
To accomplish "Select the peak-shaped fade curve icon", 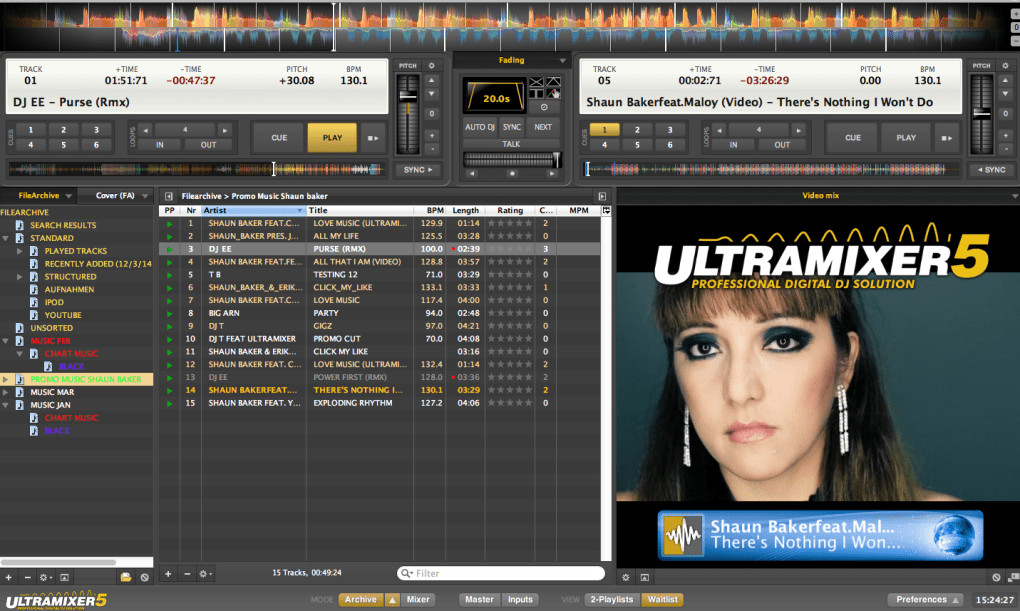I will coord(553,82).
